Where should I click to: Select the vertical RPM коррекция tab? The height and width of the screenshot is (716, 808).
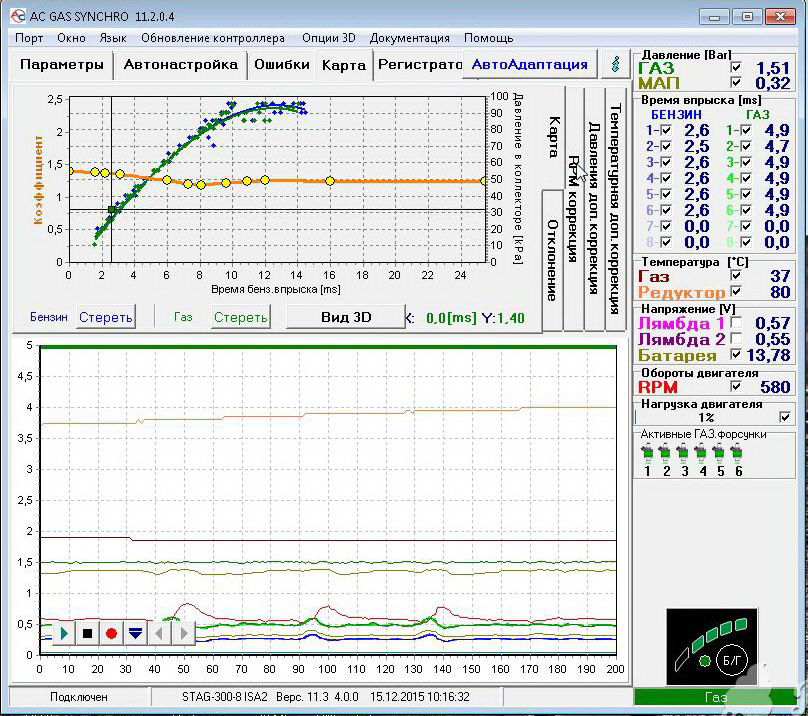click(573, 209)
